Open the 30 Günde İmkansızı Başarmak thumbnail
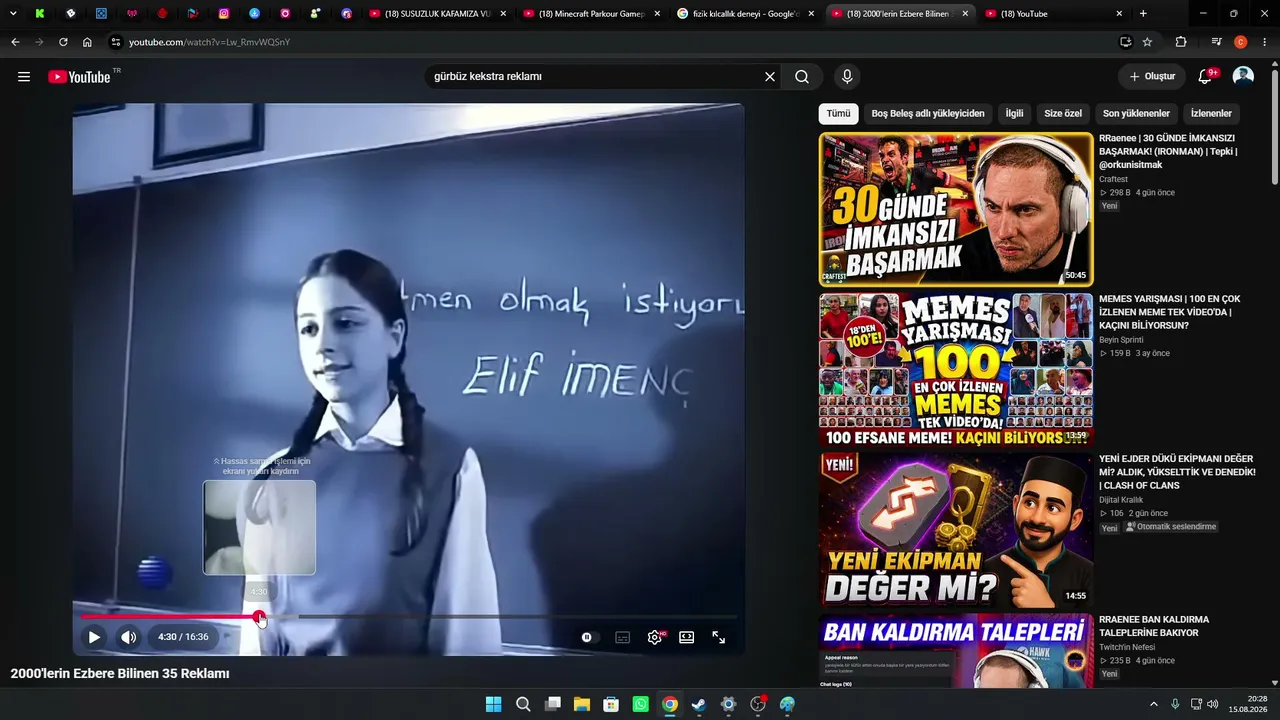 956,209
